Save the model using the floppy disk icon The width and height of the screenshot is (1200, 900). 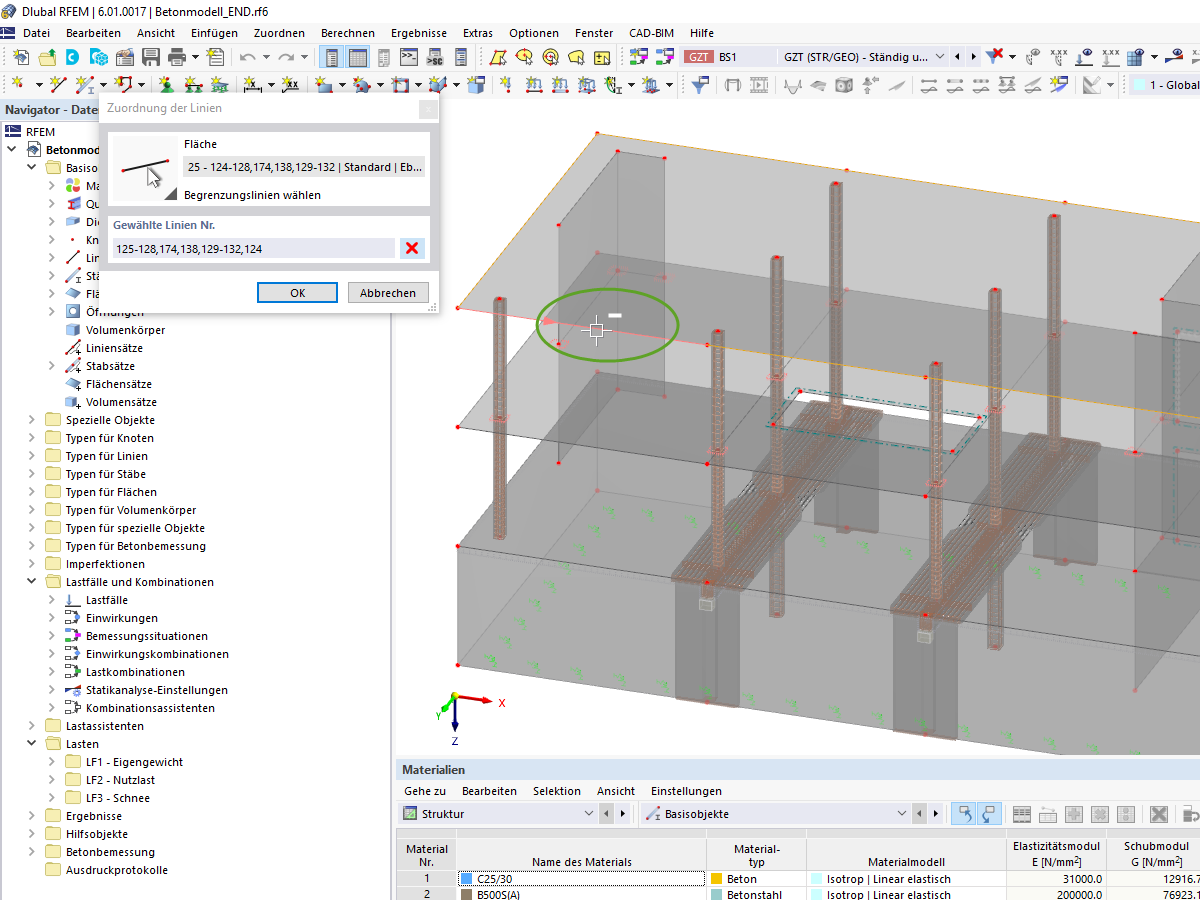pyautogui.click(x=152, y=57)
